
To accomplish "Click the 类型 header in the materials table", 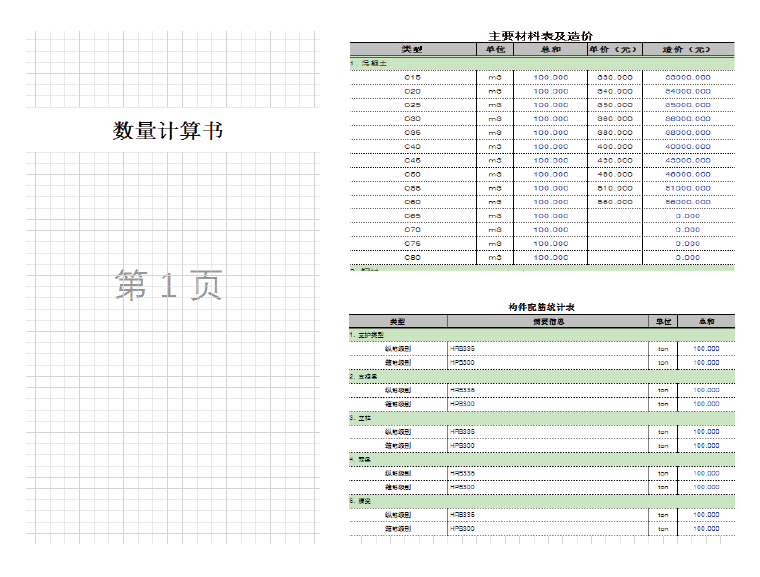I will [x=412, y=49].
